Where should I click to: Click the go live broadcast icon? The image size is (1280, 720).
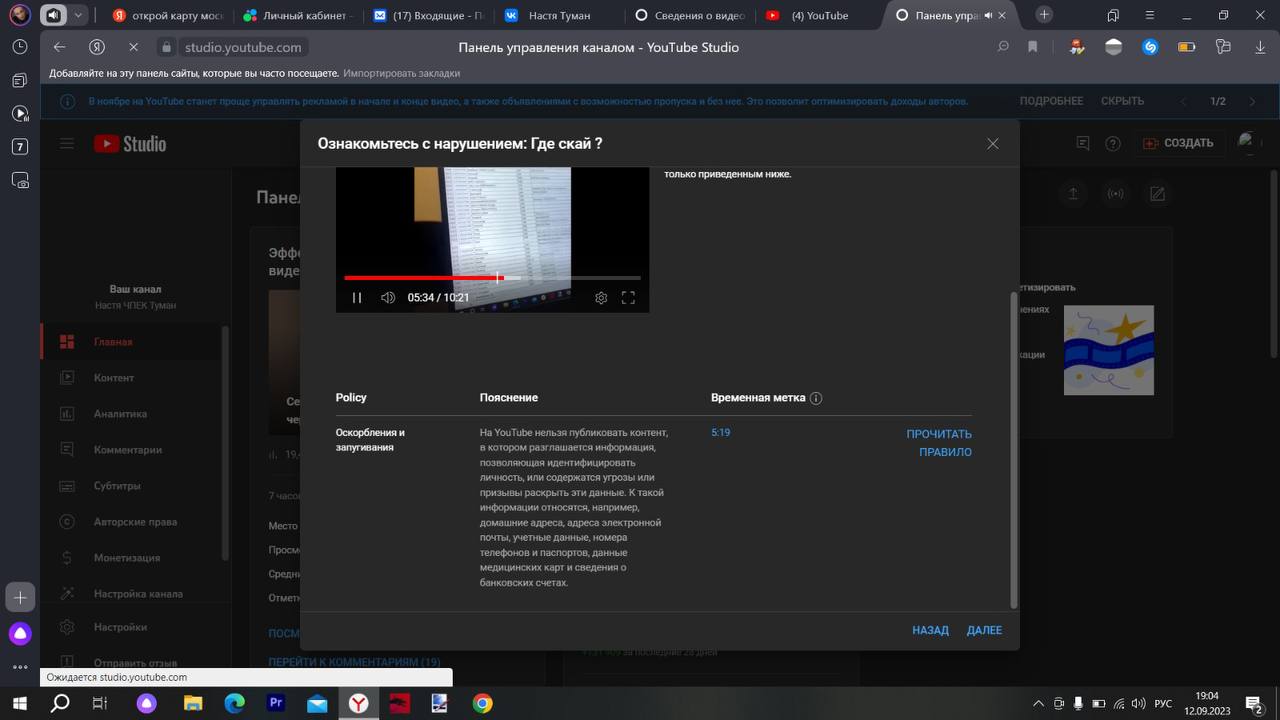click(x=1115, y=194)
